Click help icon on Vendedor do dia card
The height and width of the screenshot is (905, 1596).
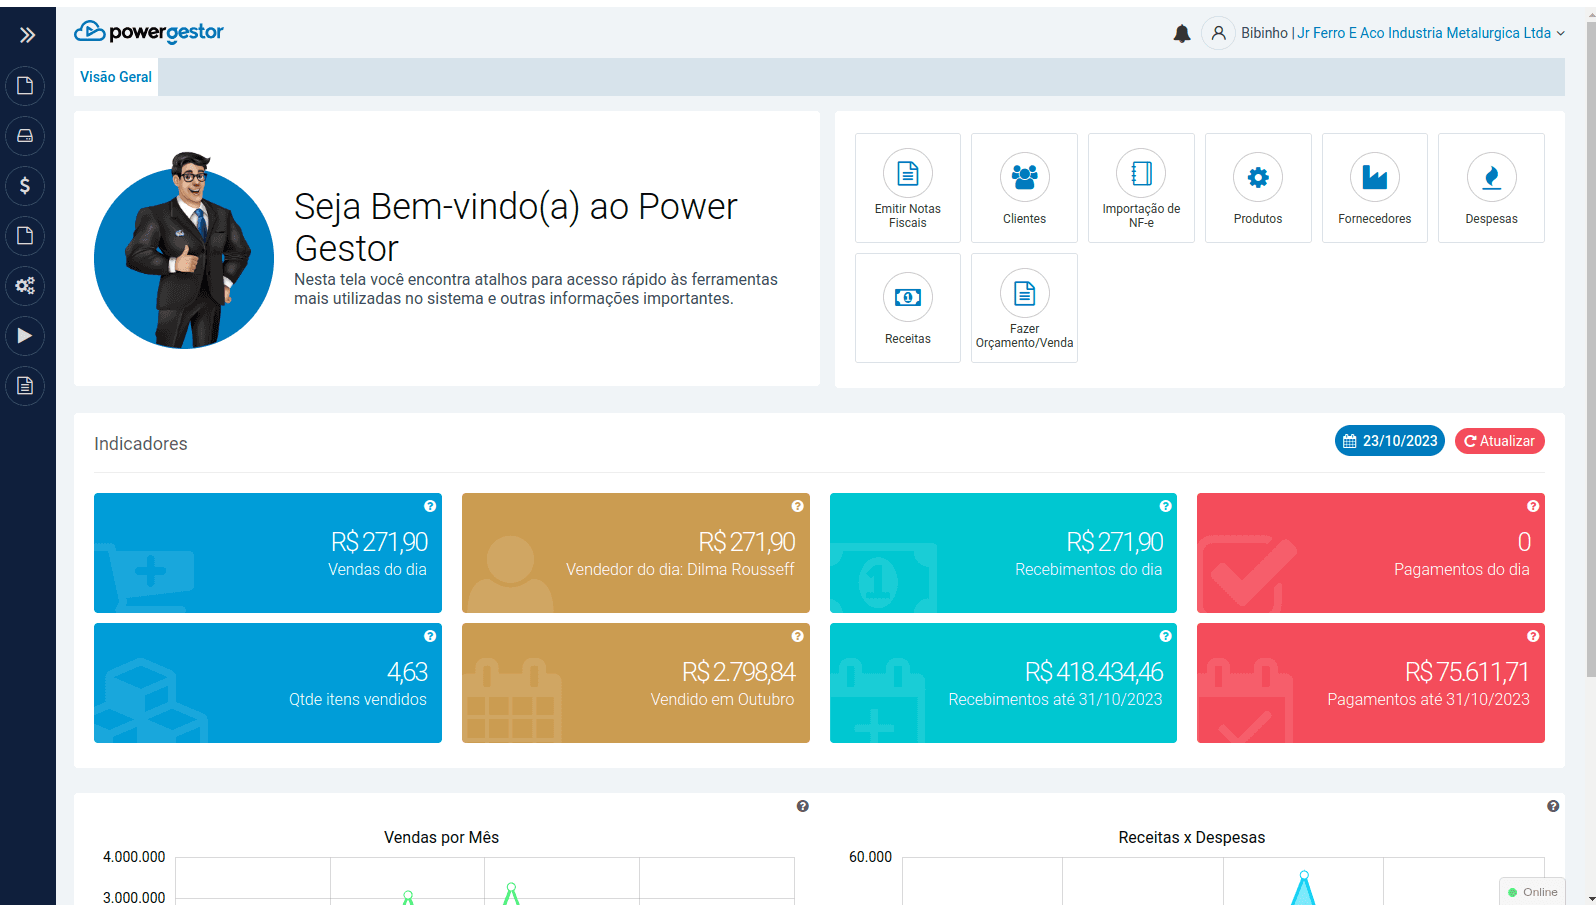coord(797,506)
